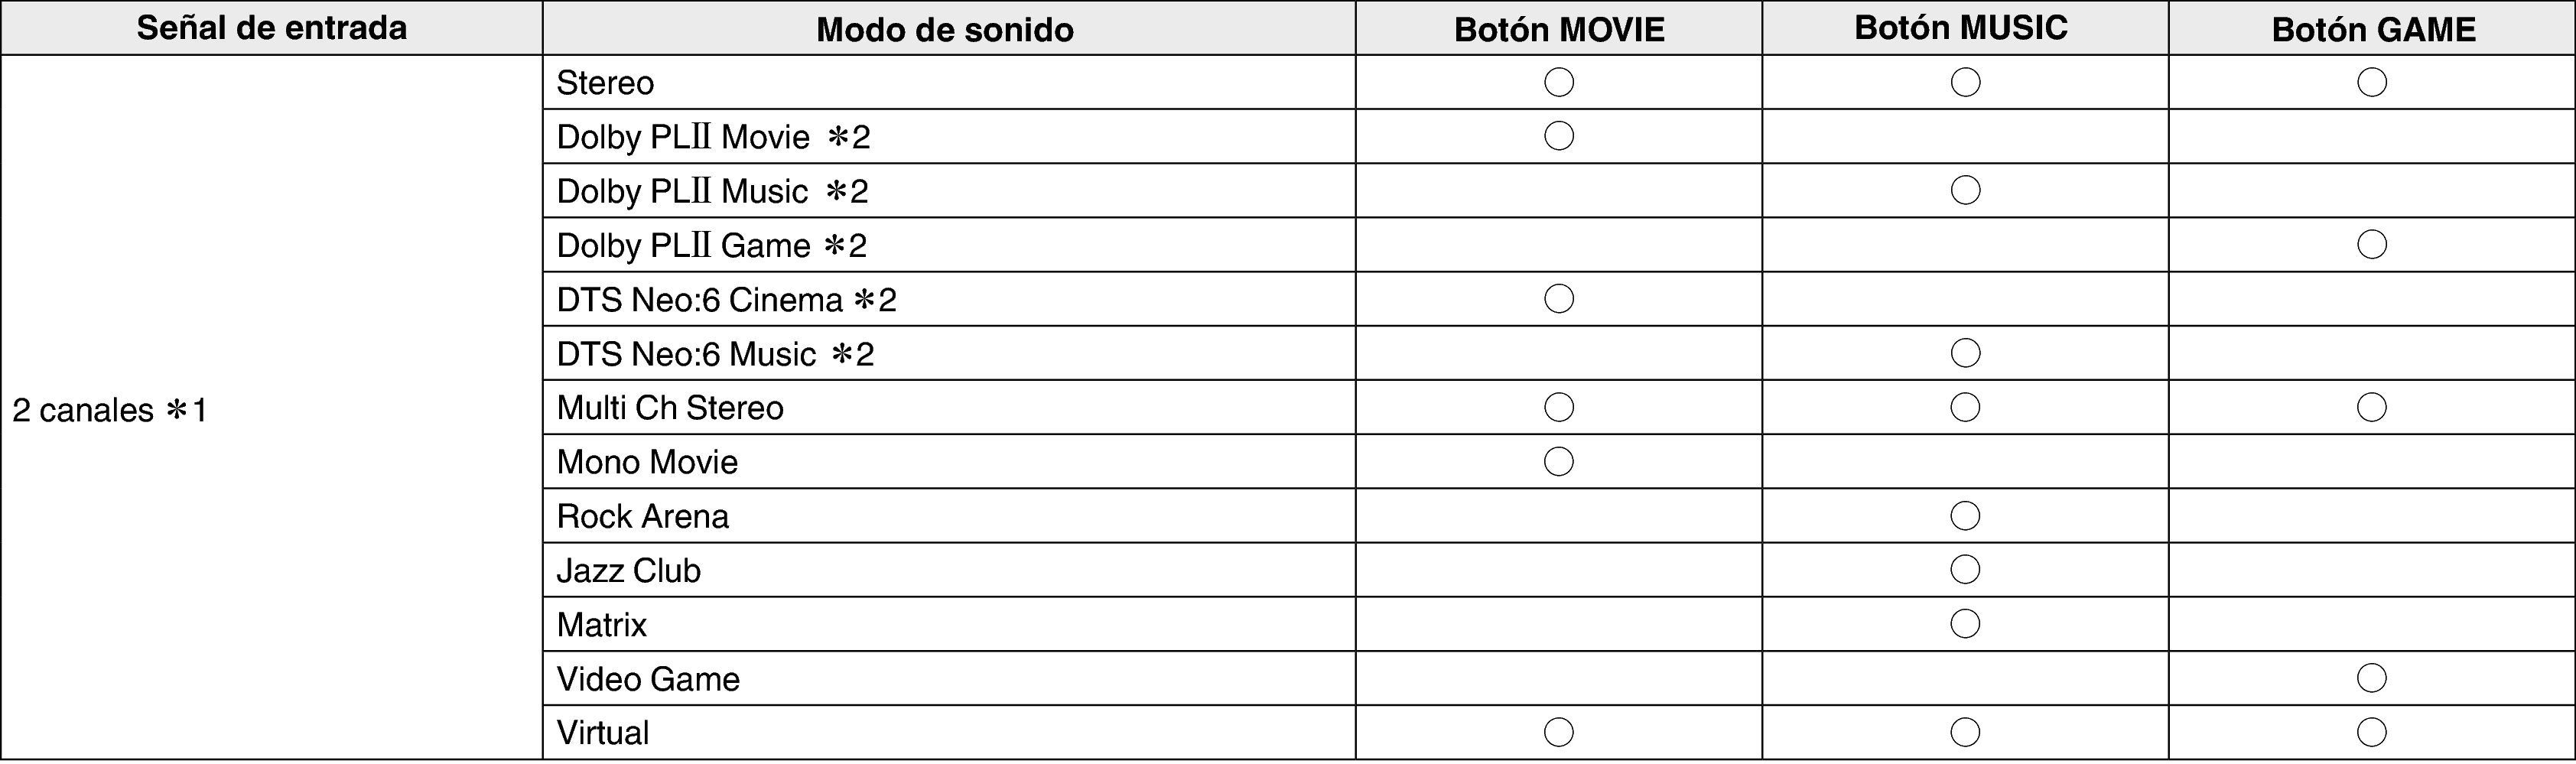2576x764 pixels.
Task: Select DTS Neo:6 Cinema circle under MOVIE
Action: coord(1559,298)
